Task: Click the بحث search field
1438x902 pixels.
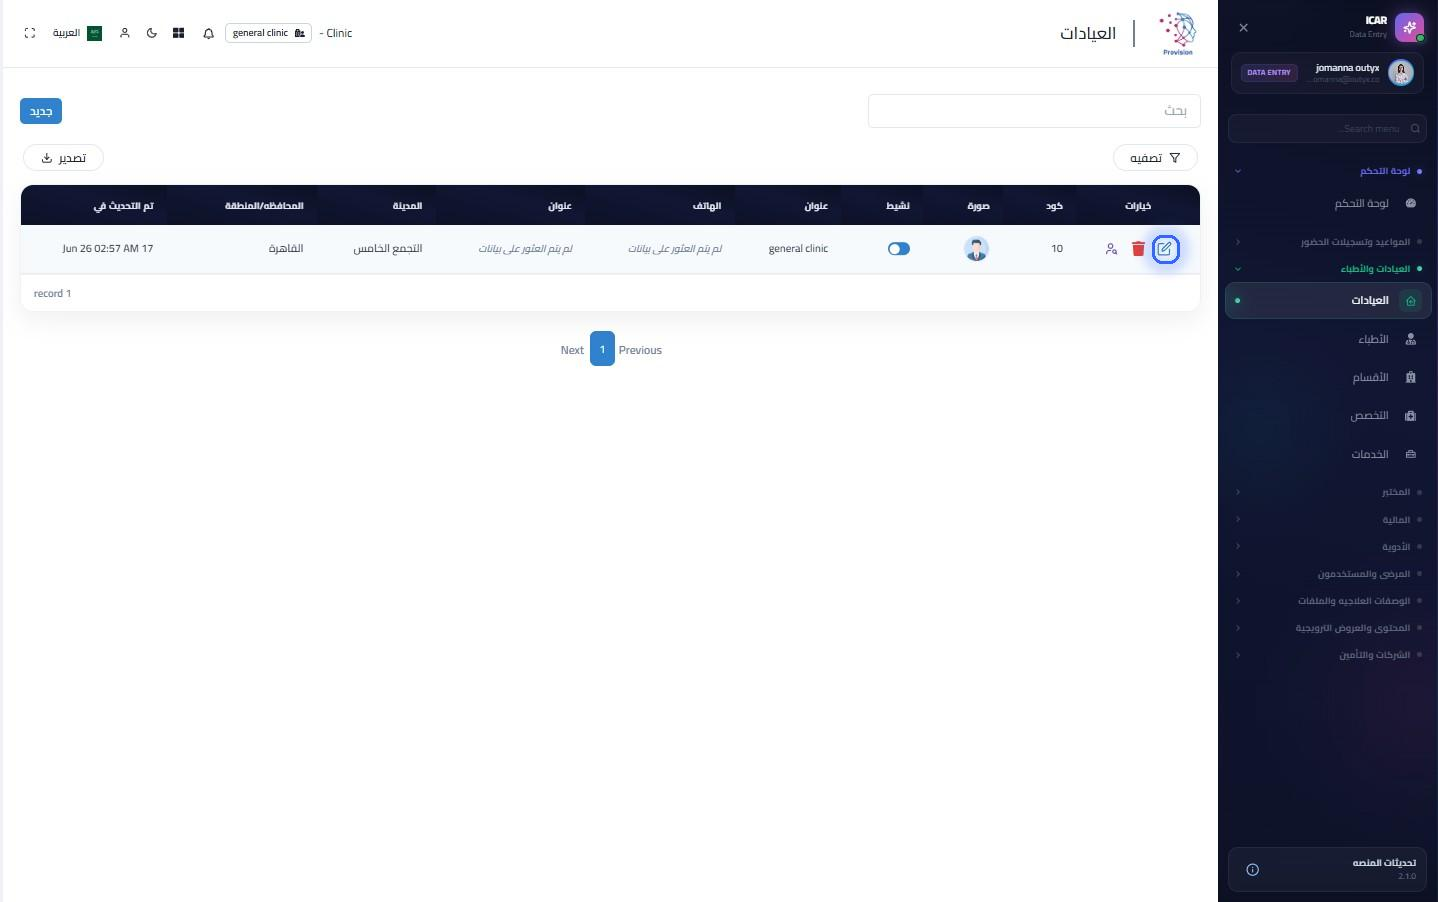Action: [1034, 111]
